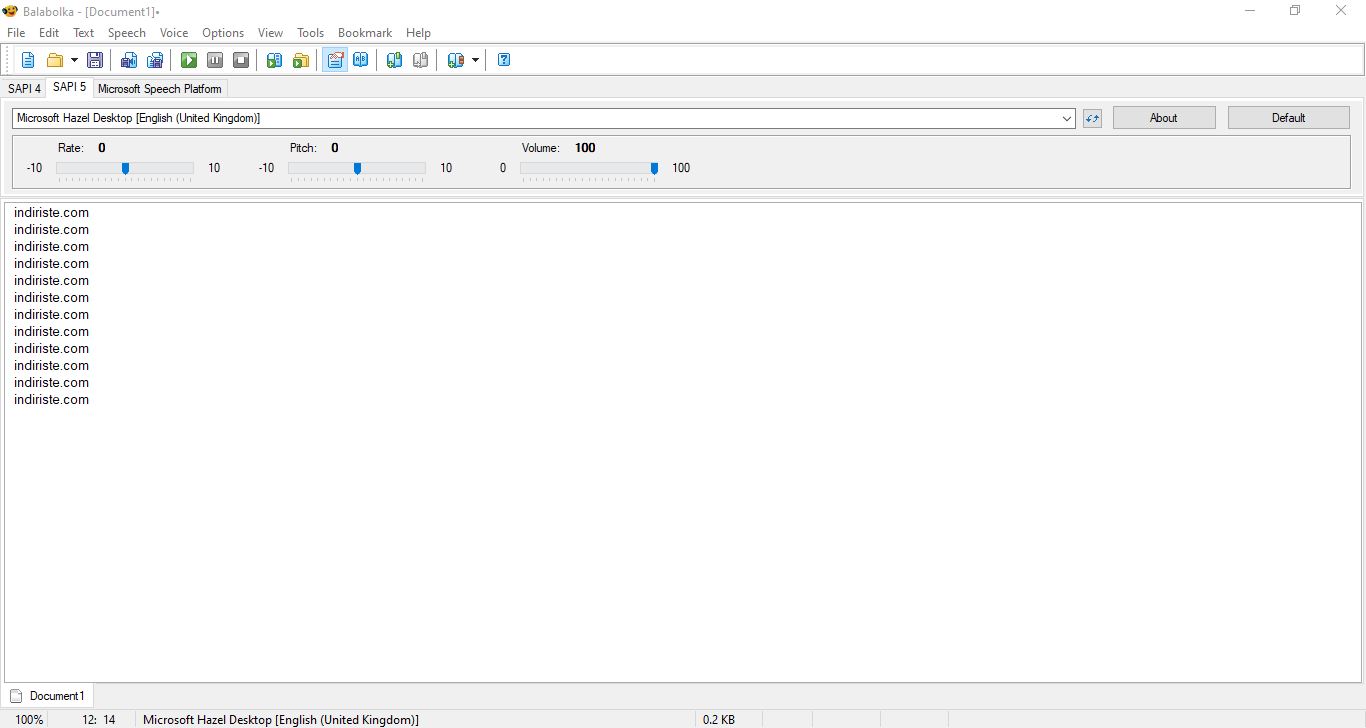Click the open book AB dictionary icon

[x=361, y=60]
